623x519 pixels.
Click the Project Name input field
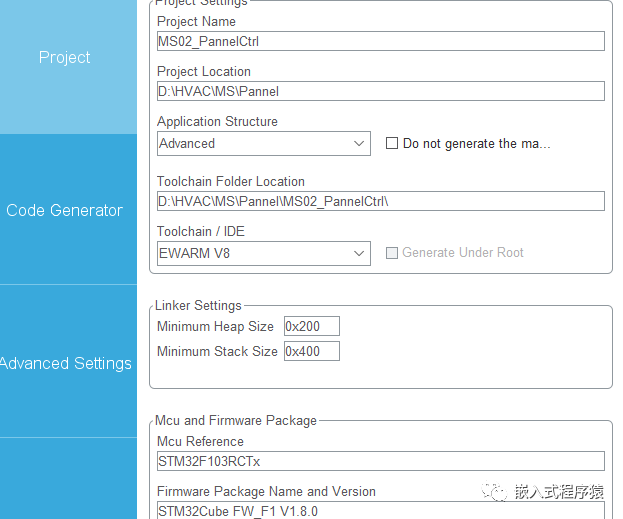click(380, 41)
